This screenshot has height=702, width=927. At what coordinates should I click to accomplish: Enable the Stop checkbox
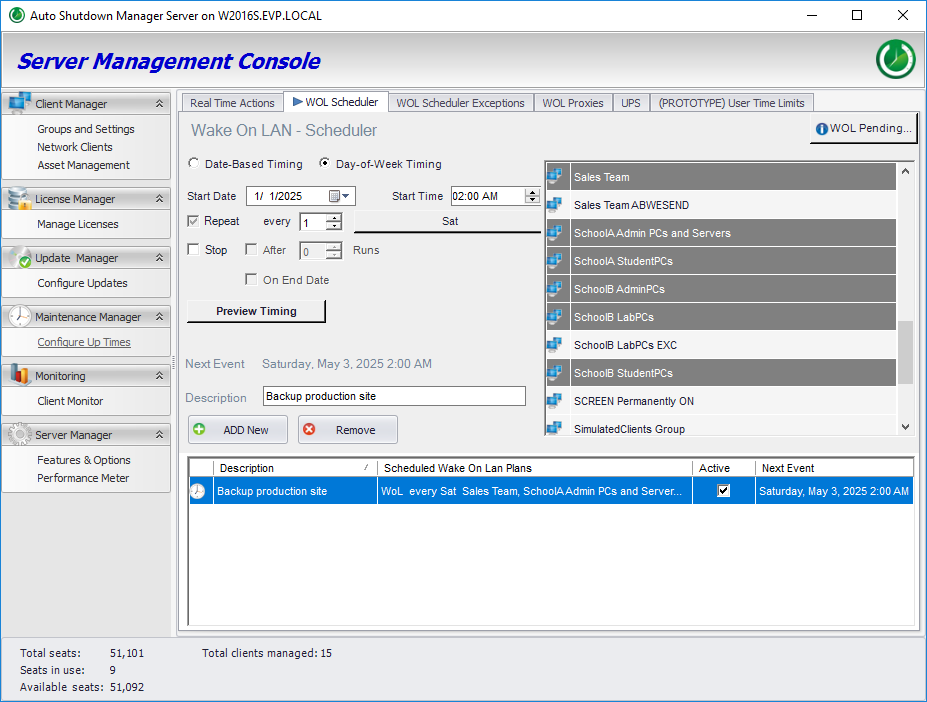194,250
